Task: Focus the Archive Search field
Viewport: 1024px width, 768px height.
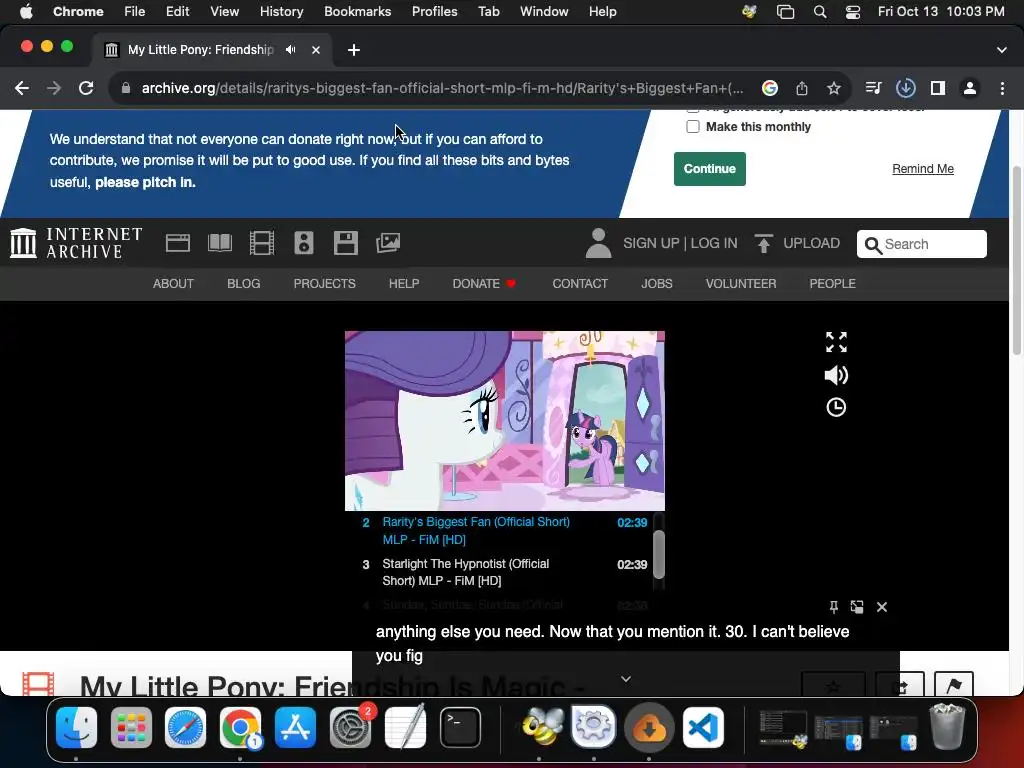Action: coord(921,244)
